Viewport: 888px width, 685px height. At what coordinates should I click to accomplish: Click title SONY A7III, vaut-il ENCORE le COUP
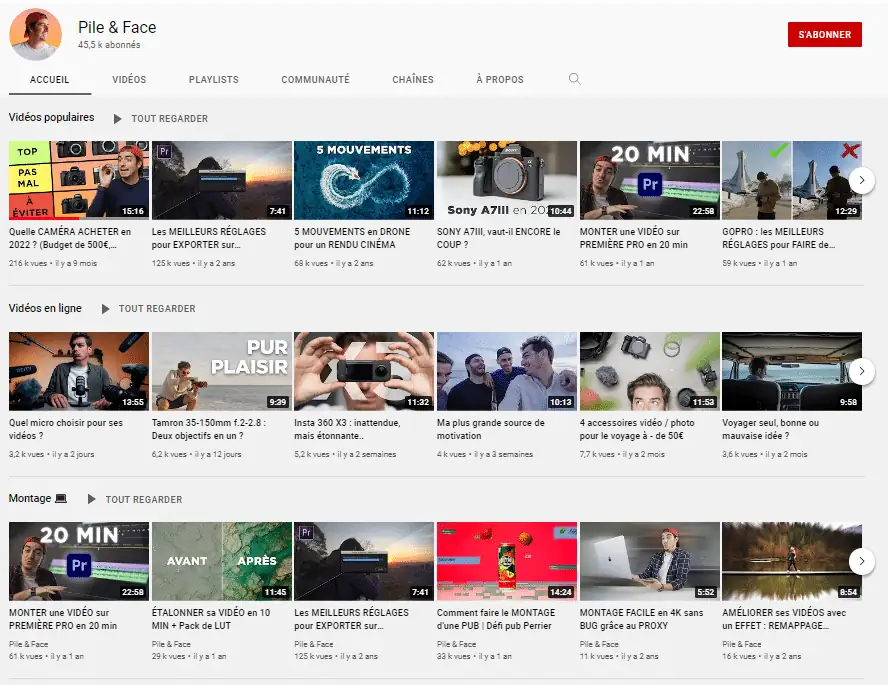click(498, 238)
